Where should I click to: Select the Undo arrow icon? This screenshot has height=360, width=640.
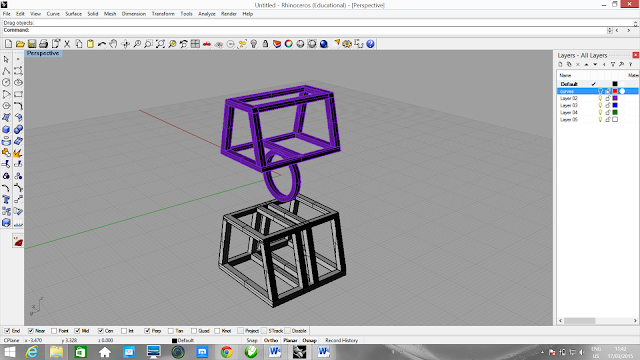pos(102,44)
